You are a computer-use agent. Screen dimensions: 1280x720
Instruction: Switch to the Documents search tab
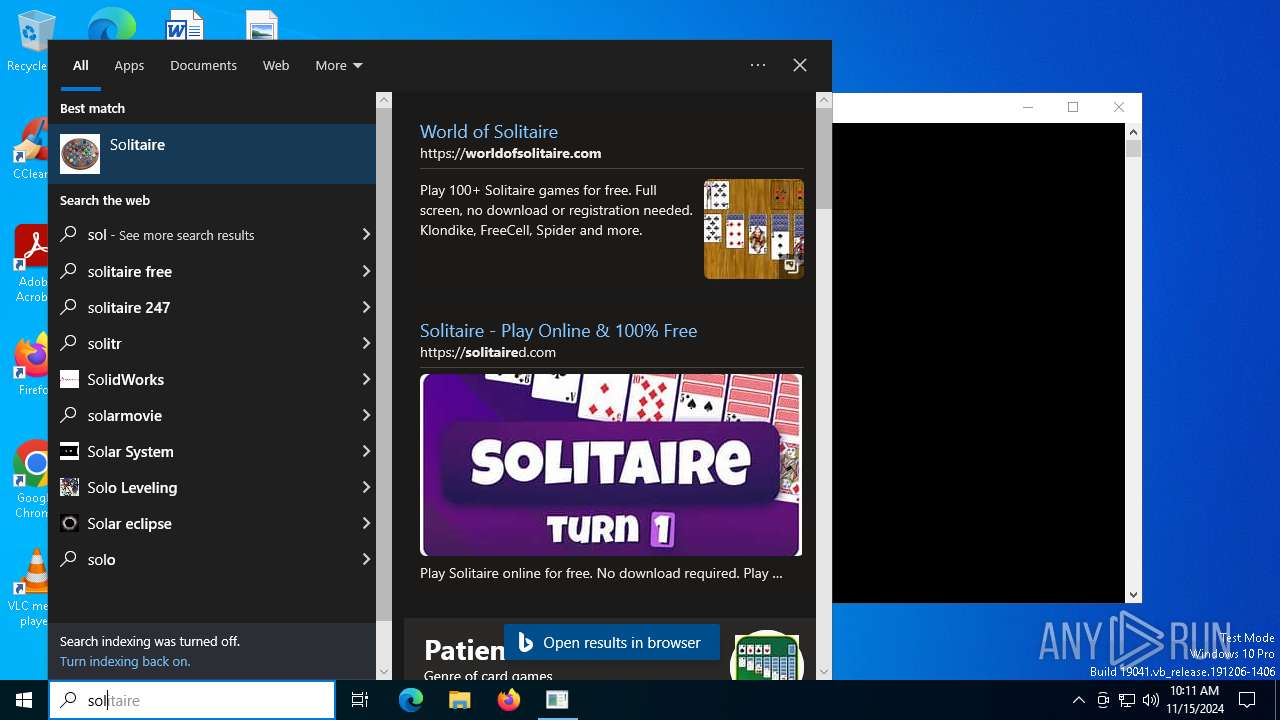pyautogui.click(x=203, y=65)
